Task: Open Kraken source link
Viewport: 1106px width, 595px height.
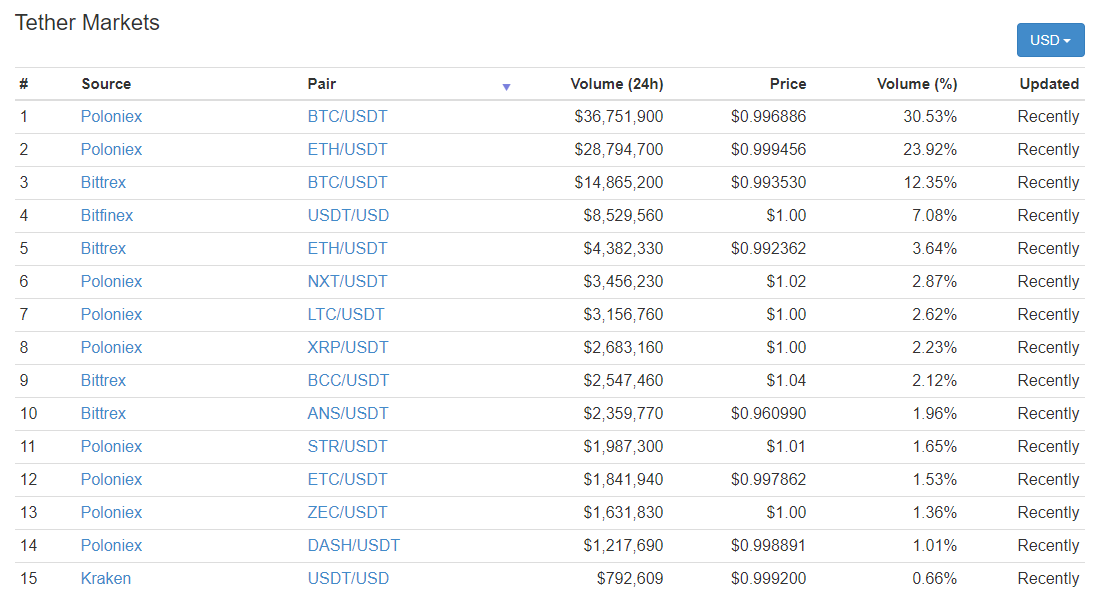Action: 106,579
